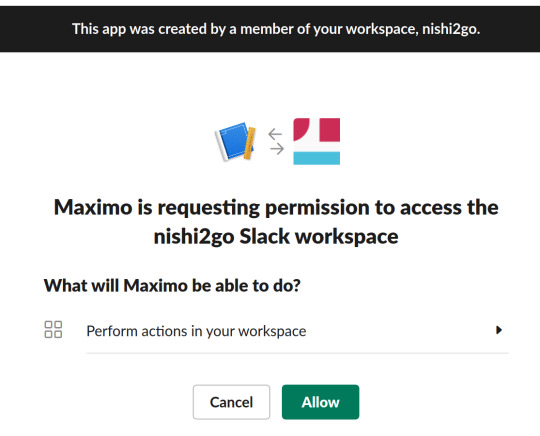This screenshot has height=436, width=540.
Task: Click the red quarter-circle in workspace logo
Action: click(301, 129)
